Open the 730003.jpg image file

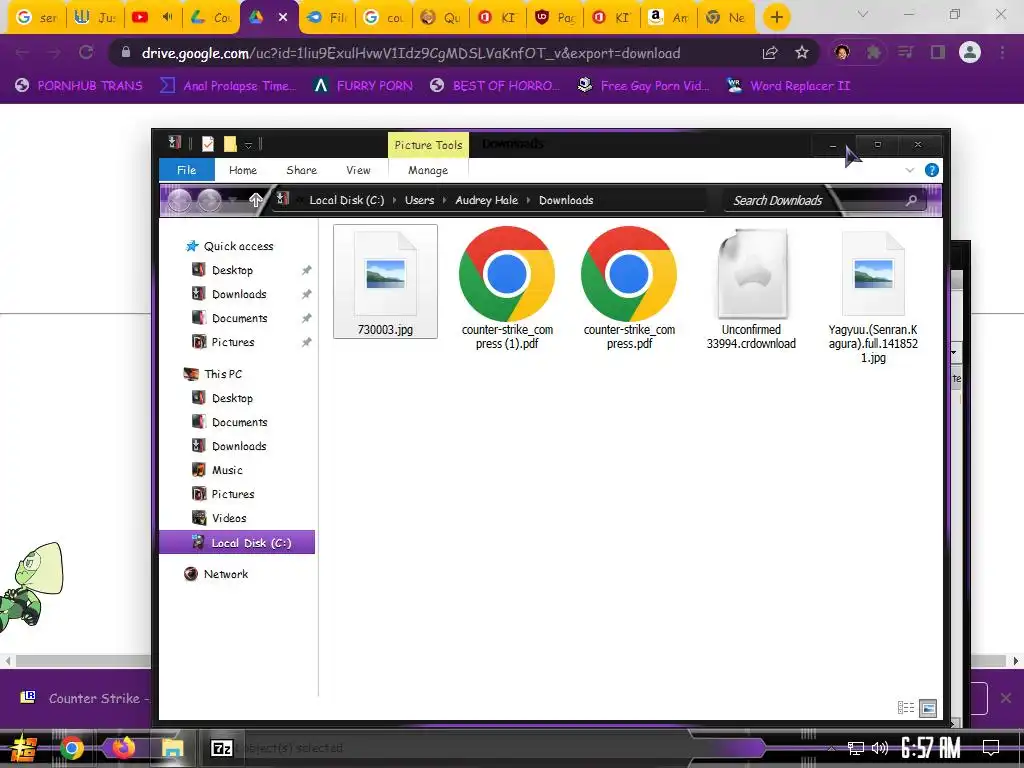385,281
